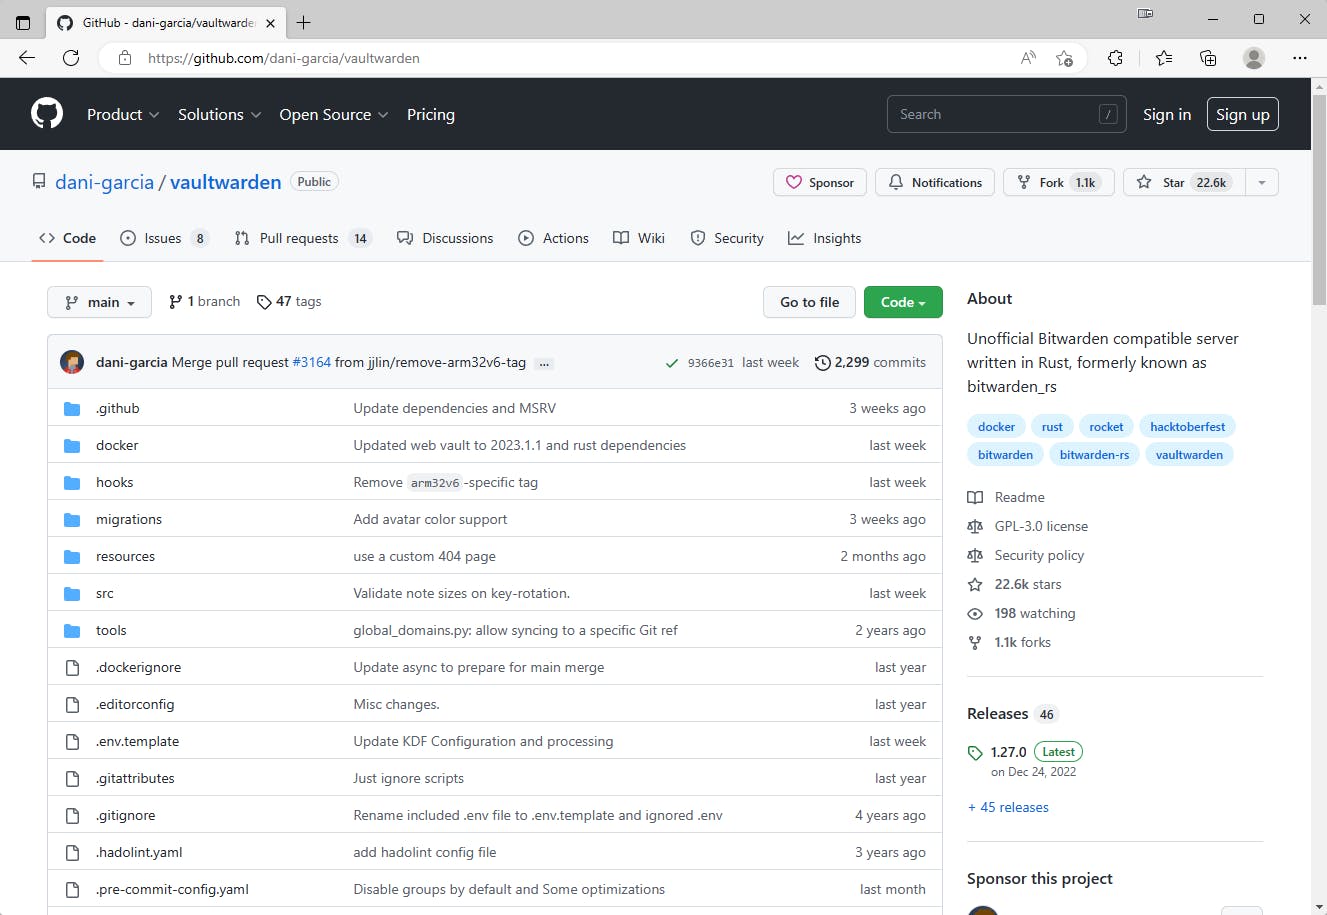Open the dani-garcia owner link
Image resolution: width=1327 pixels, height=915 pixels.
point(105,182)
